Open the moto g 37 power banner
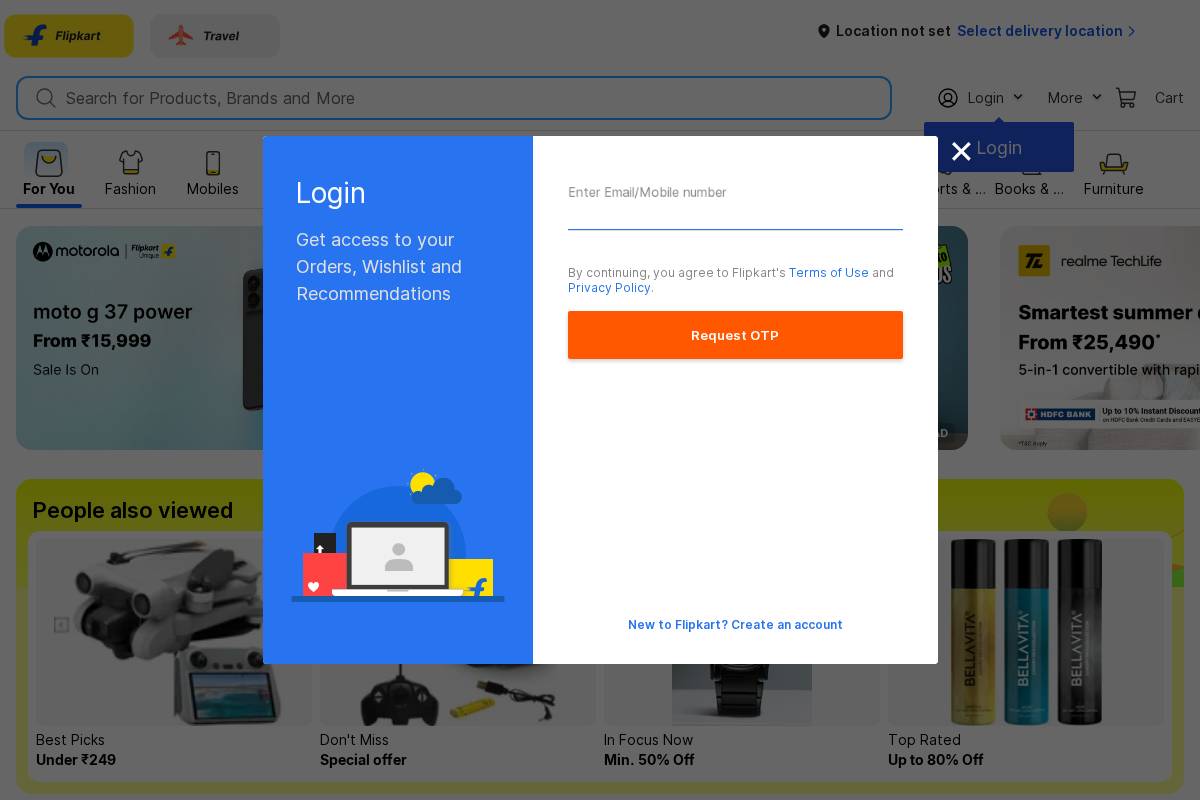 pyautogui.click(x=140, y=338)
